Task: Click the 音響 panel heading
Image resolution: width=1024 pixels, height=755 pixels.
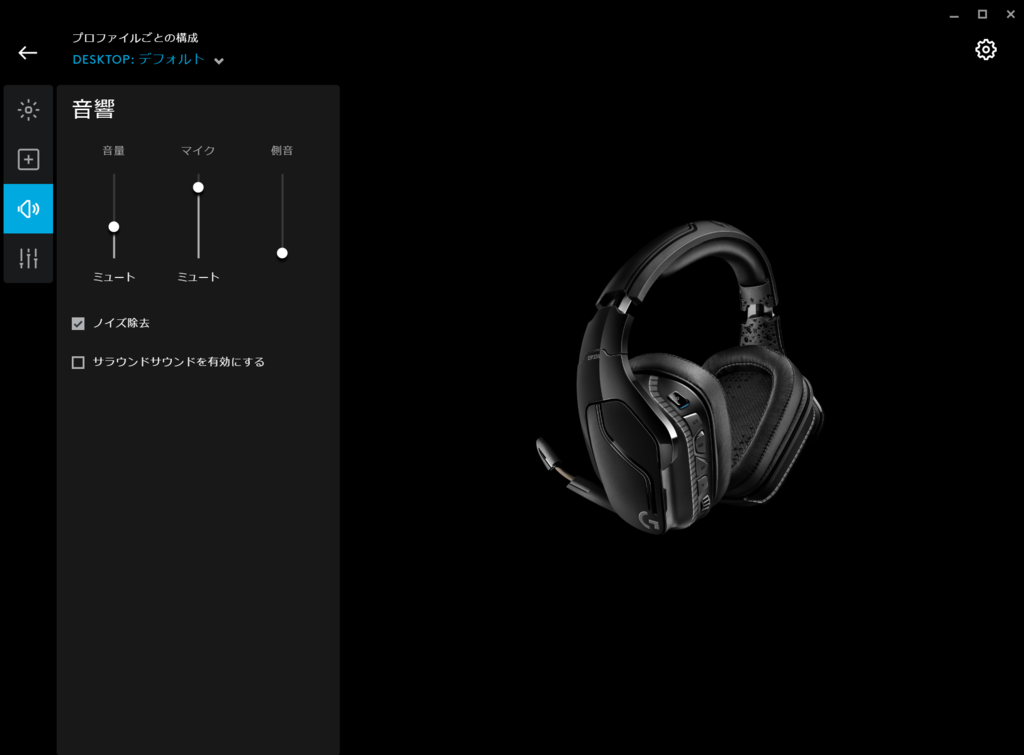Action: coord(93,109)
